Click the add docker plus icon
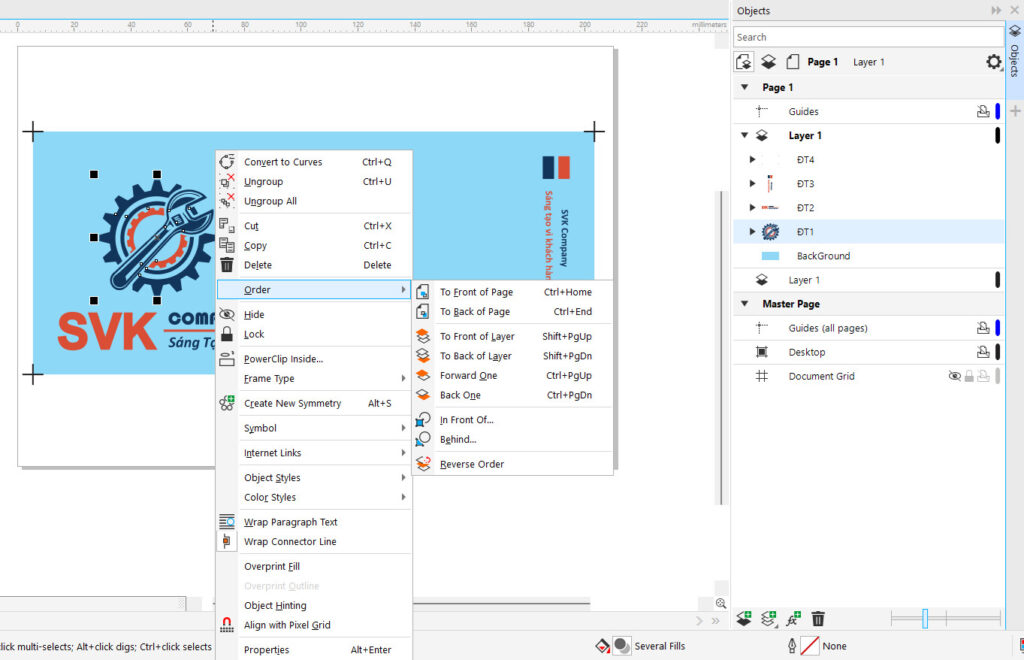The image size is (1024, 660). pos(1015,111)
